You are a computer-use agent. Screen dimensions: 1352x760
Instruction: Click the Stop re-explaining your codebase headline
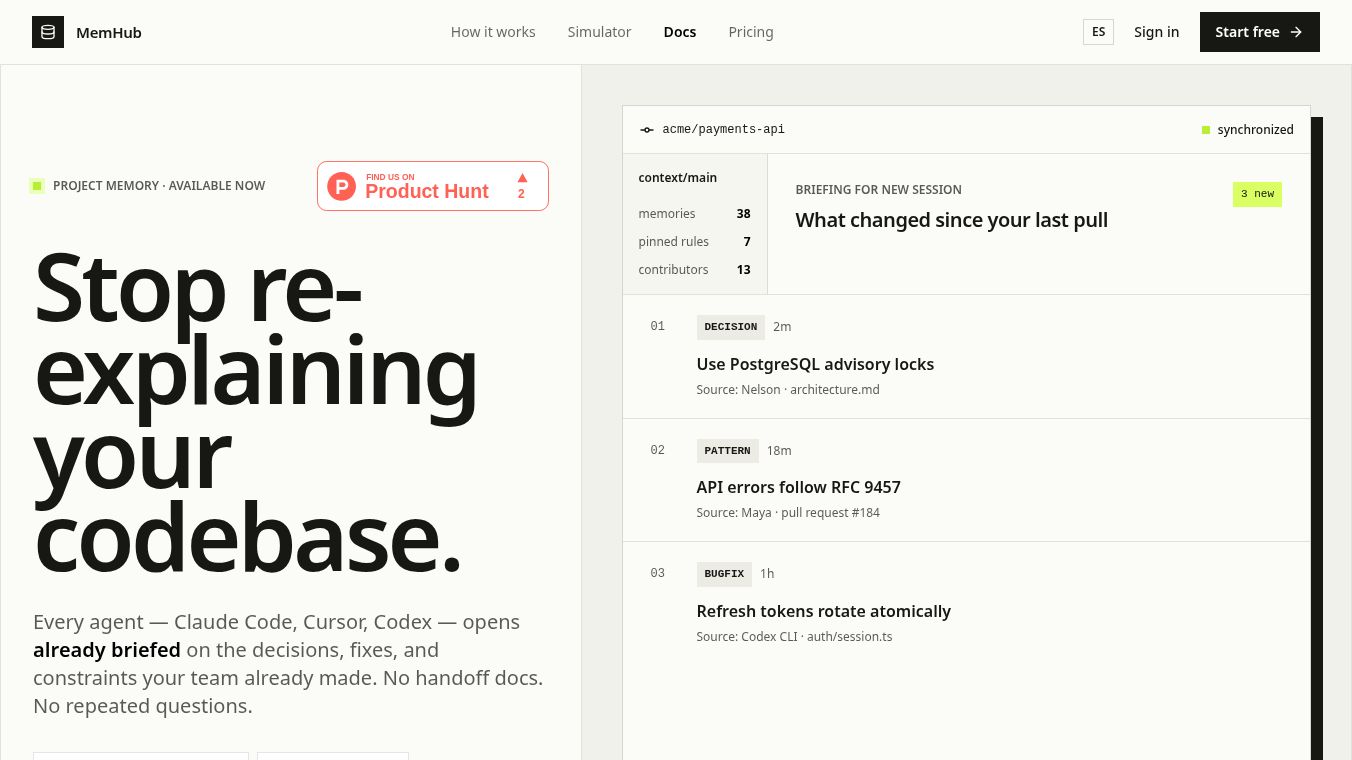[256, 413]
